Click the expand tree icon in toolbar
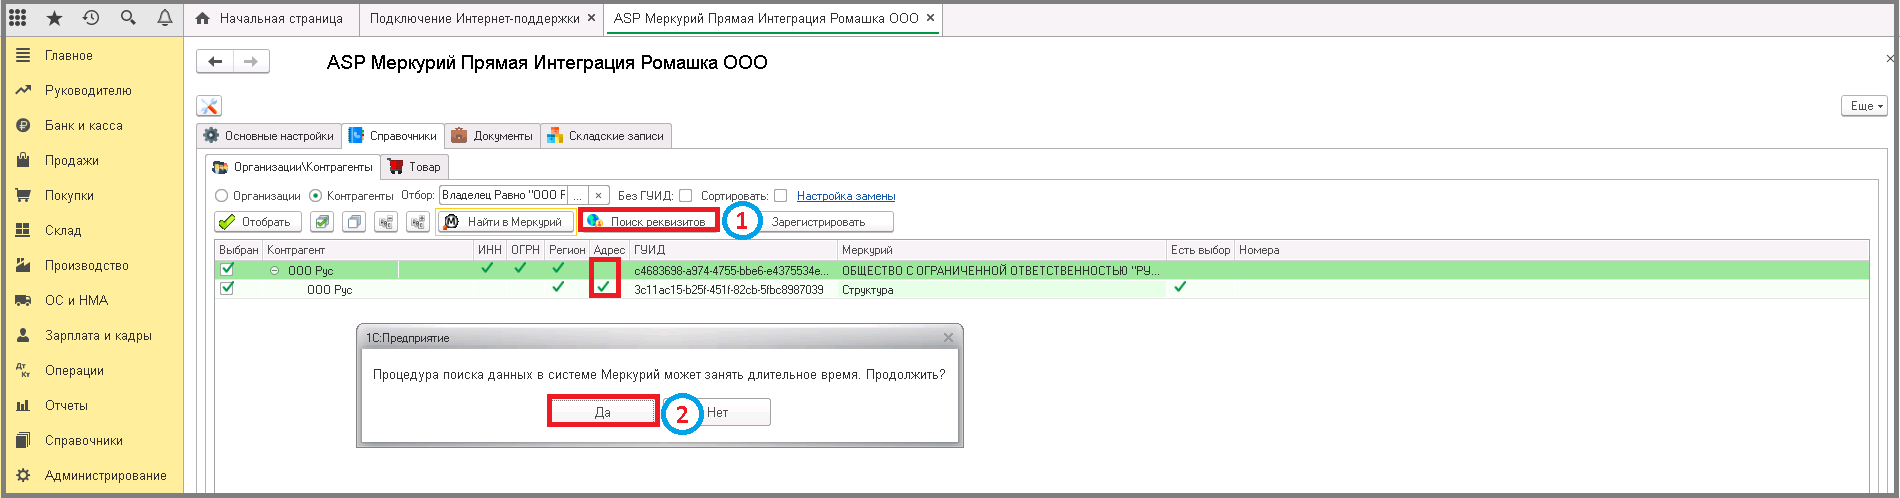Viewport: 1900px width, 498px height. click(x=418, y=222)
